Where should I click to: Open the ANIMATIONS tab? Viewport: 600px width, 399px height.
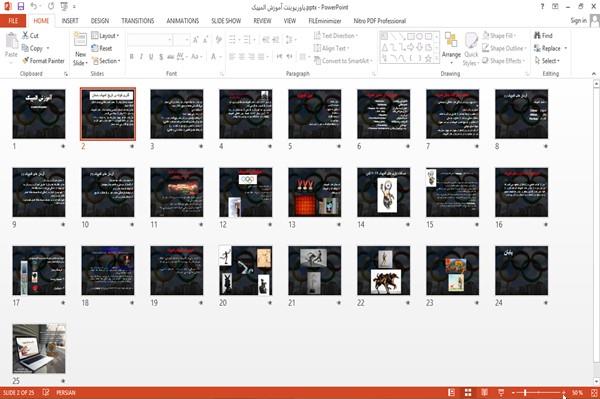click(183, 21)
